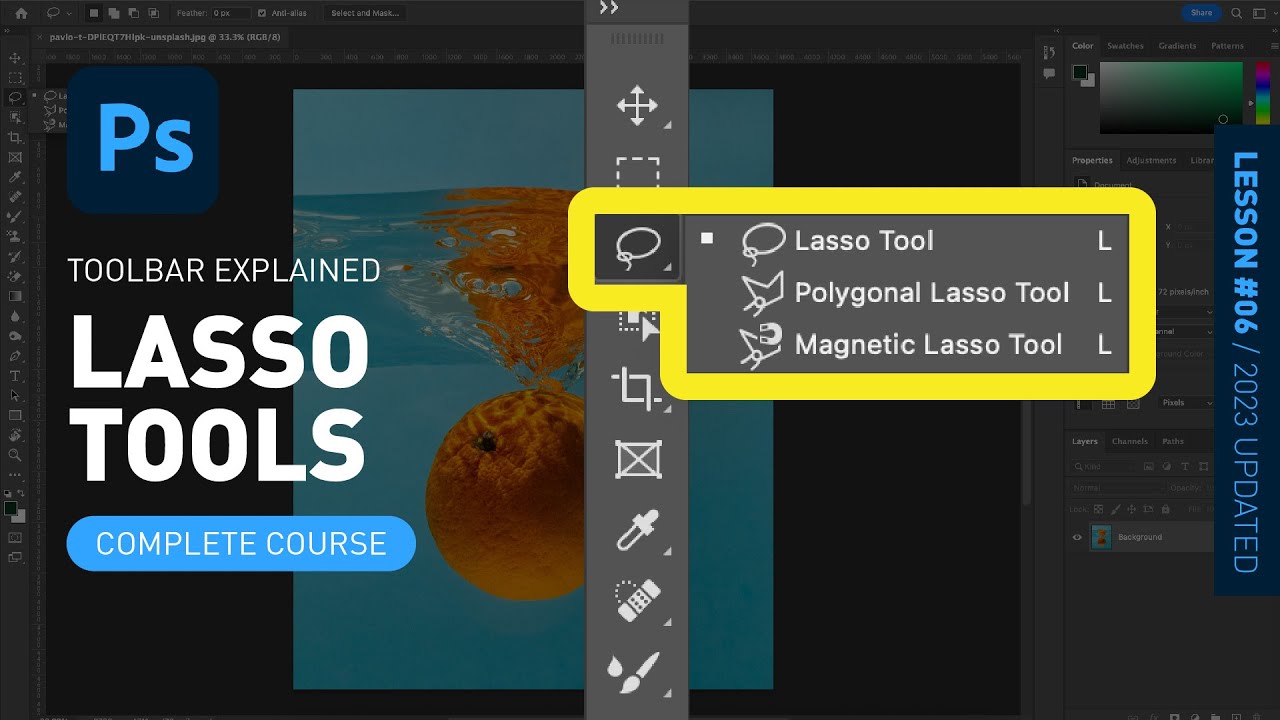This screenshot has height=720, width=1280.
Task: Select the Eraser tool in small left toolbar
Action: (x=15, y=276)
